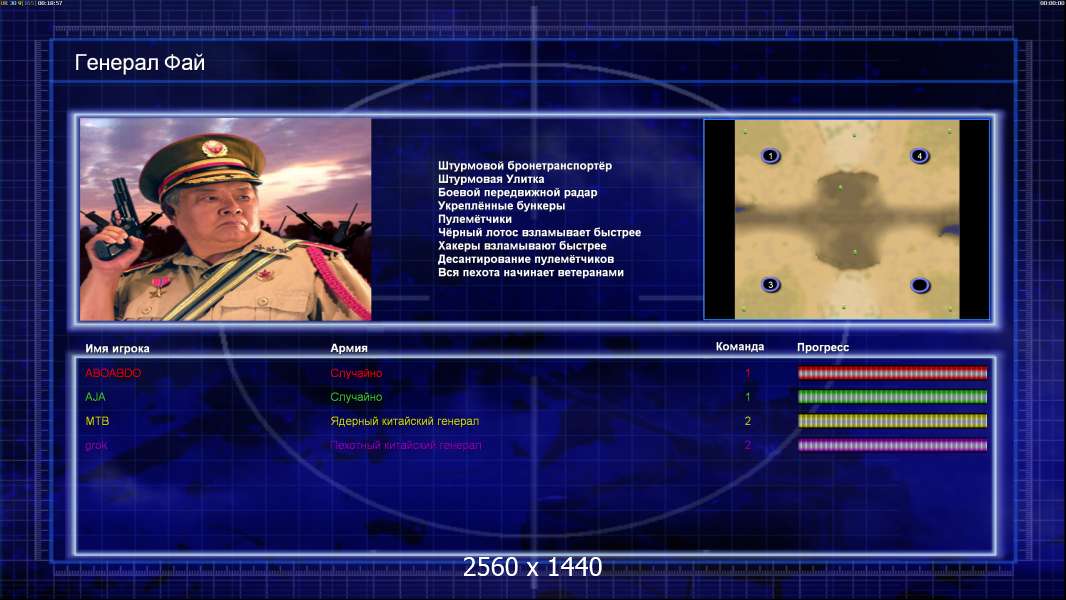Click the player name ABOABDO
Image resolution: width=1066 pixels, height=600 pixels.
point(113,373)
